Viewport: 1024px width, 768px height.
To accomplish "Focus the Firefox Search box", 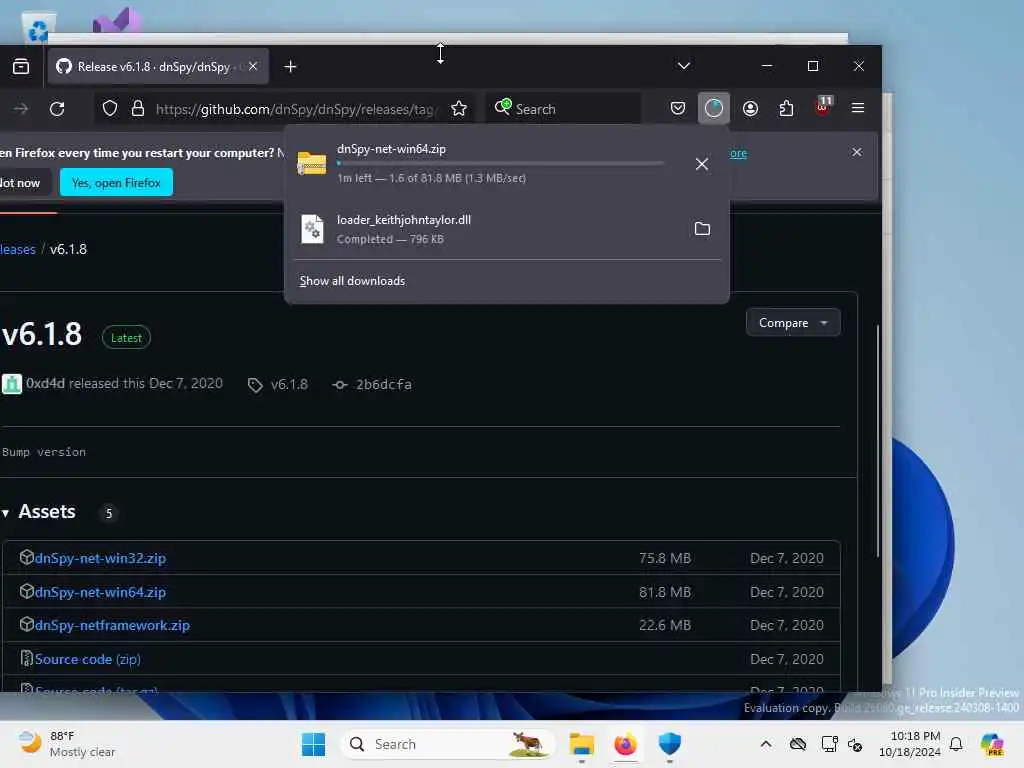I will (x=564, y=108).
